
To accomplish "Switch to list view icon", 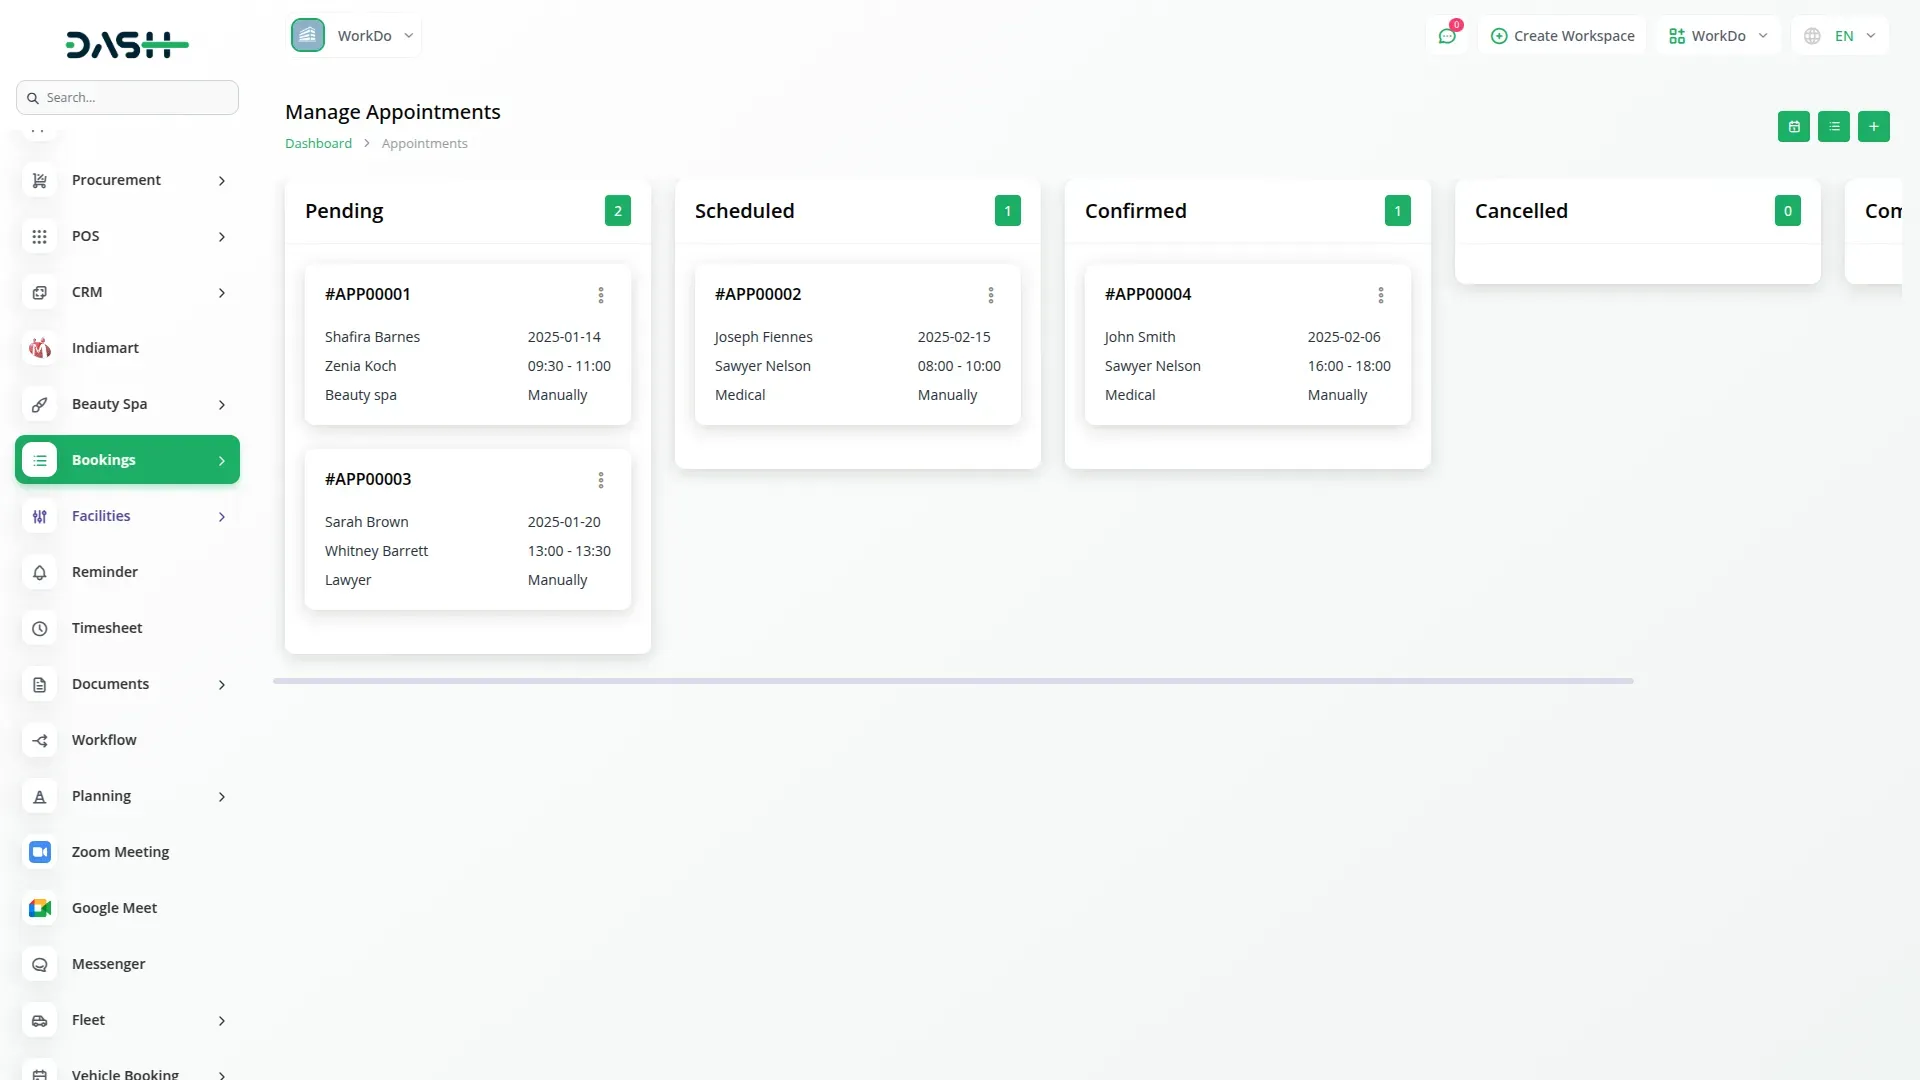I will click(x=1834, y=127).
